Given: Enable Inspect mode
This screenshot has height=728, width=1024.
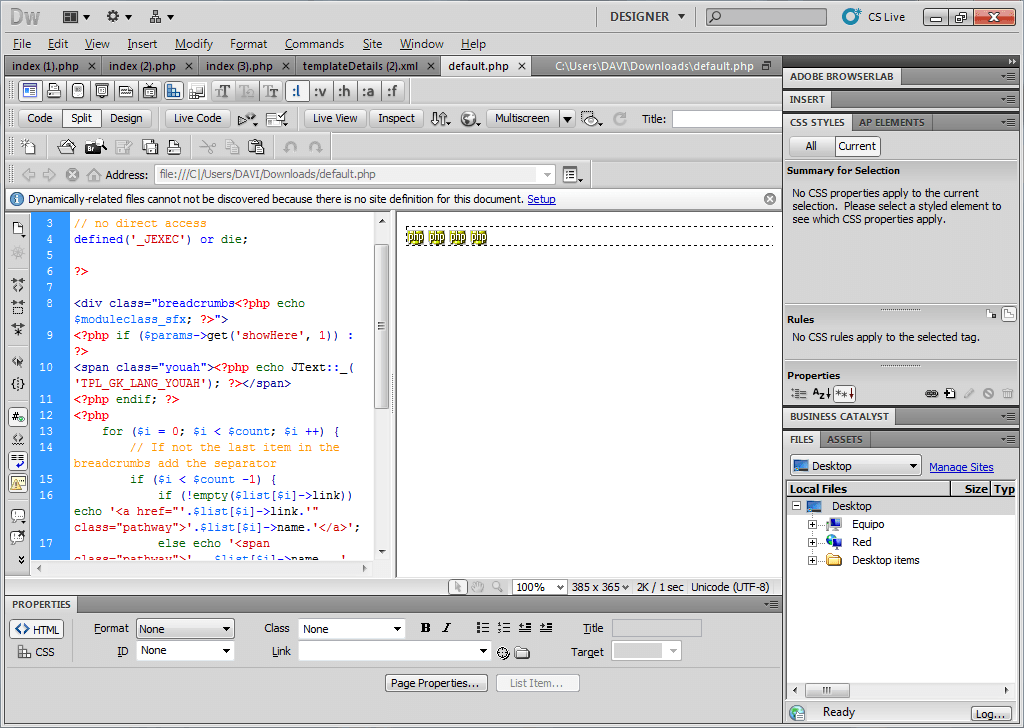Looking at the screenshot, I should click(396, 118).
